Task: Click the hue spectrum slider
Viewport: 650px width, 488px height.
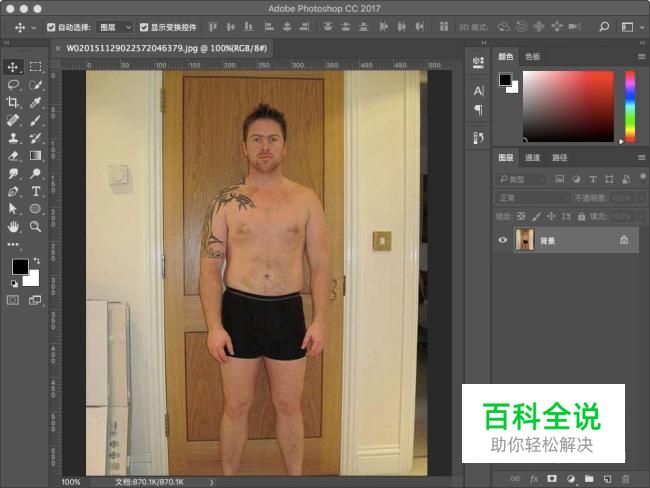Action: (630, 107)
